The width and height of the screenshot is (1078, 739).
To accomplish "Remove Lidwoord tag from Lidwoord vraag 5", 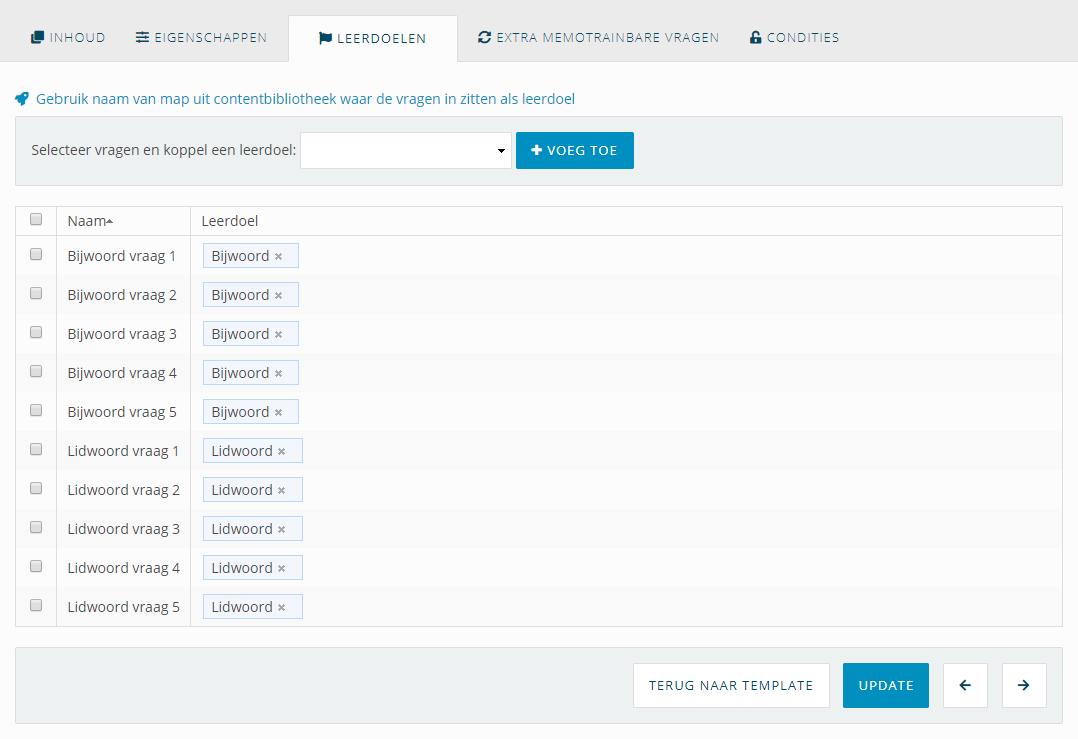I will [x=281, y=608].
